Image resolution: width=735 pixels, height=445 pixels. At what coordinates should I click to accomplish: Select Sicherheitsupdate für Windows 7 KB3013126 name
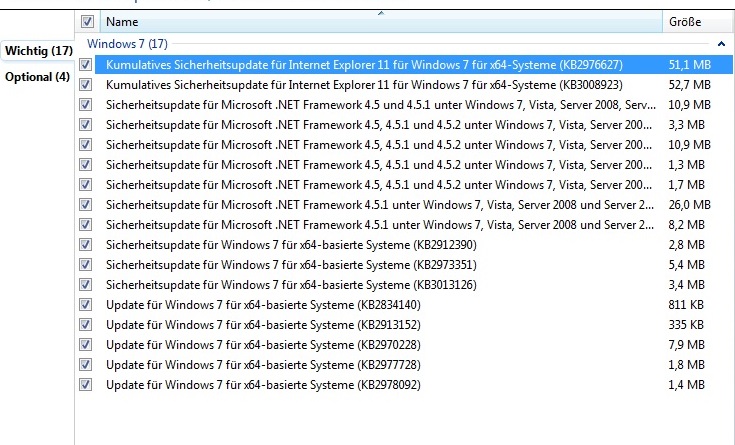point(291,285)
